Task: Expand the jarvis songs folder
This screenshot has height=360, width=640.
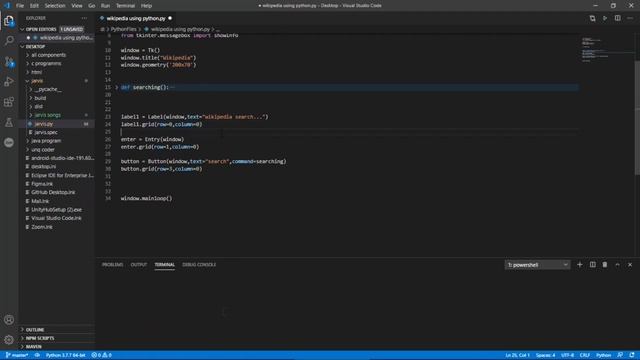Action: point(47,115)
